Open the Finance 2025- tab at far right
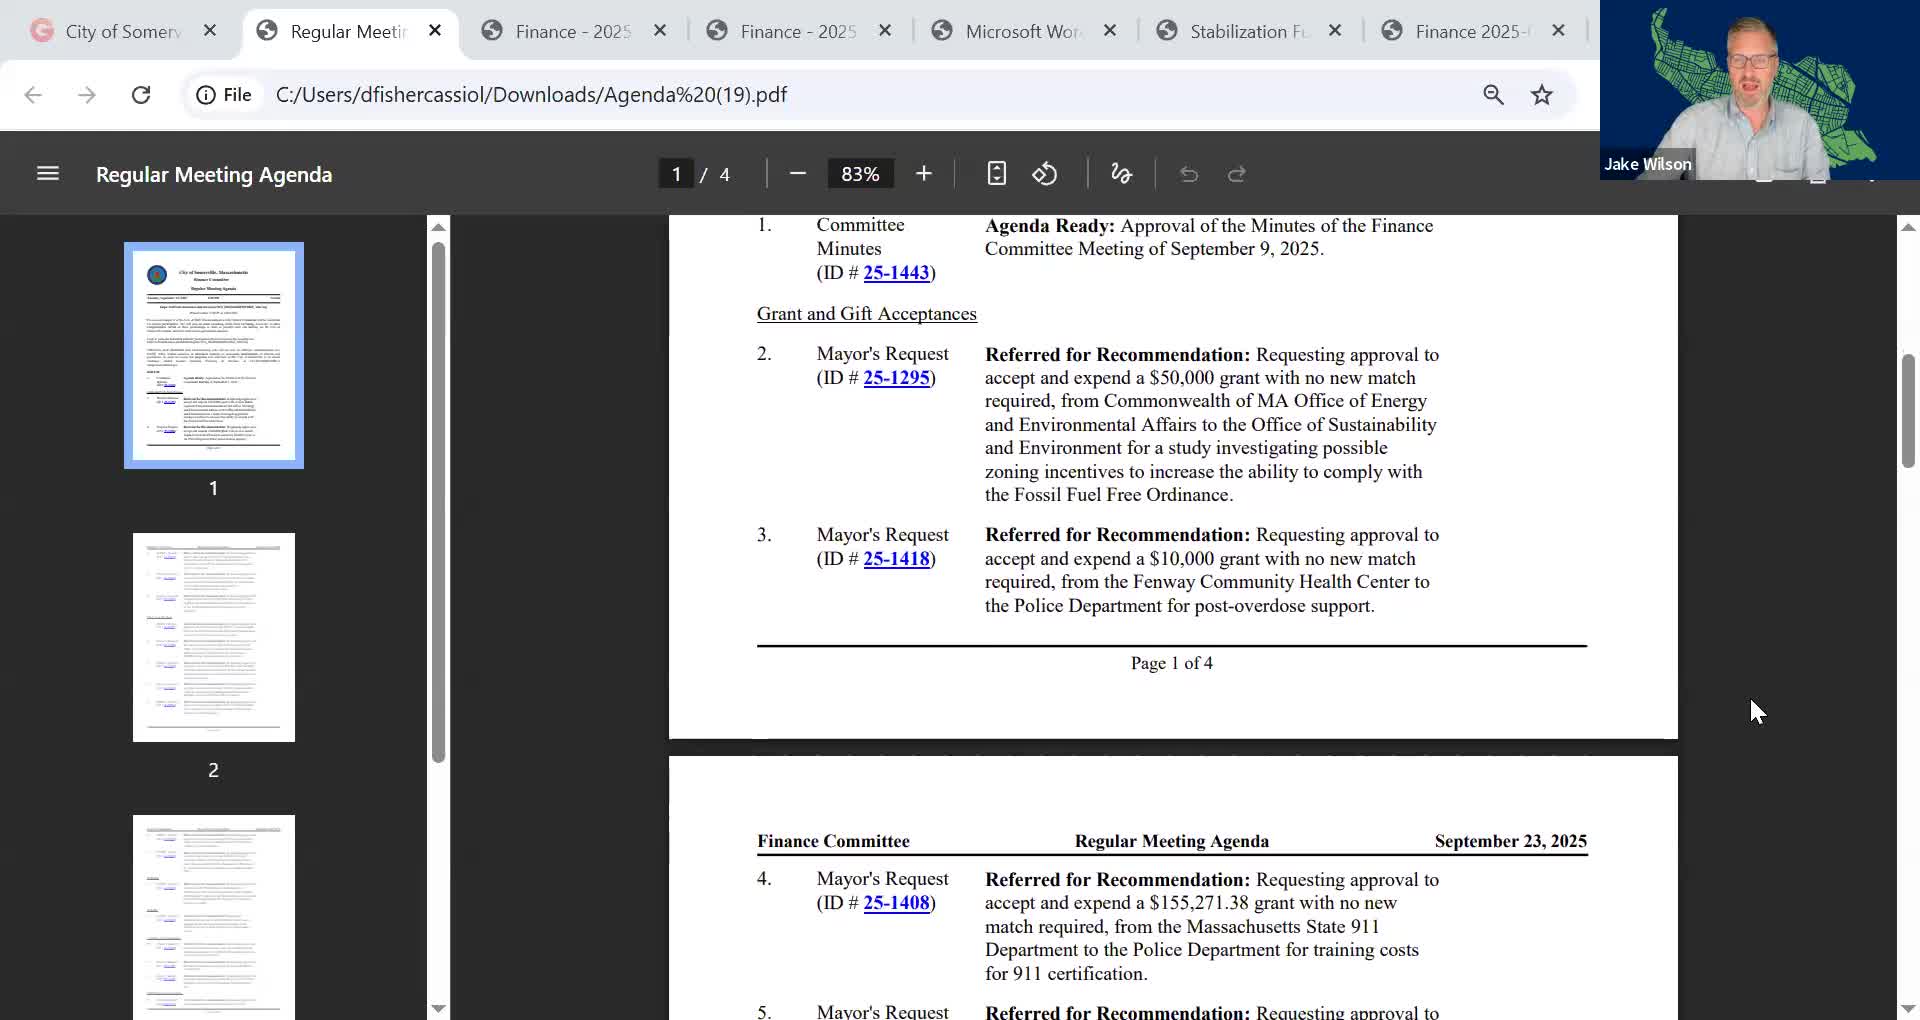 (1470, 31)
